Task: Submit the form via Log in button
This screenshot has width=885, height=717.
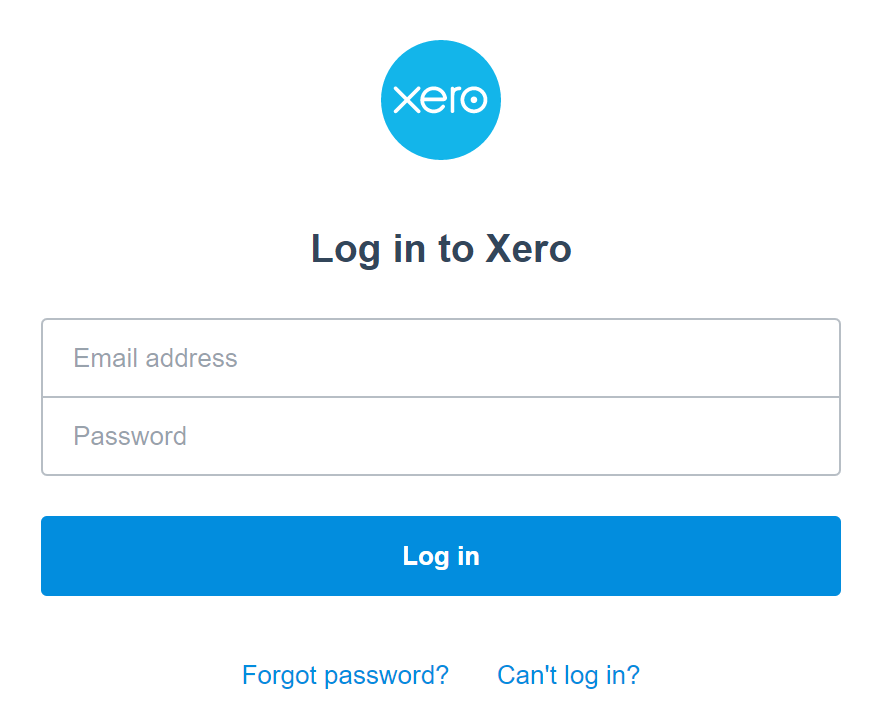Action: click(x=441, y=556)
